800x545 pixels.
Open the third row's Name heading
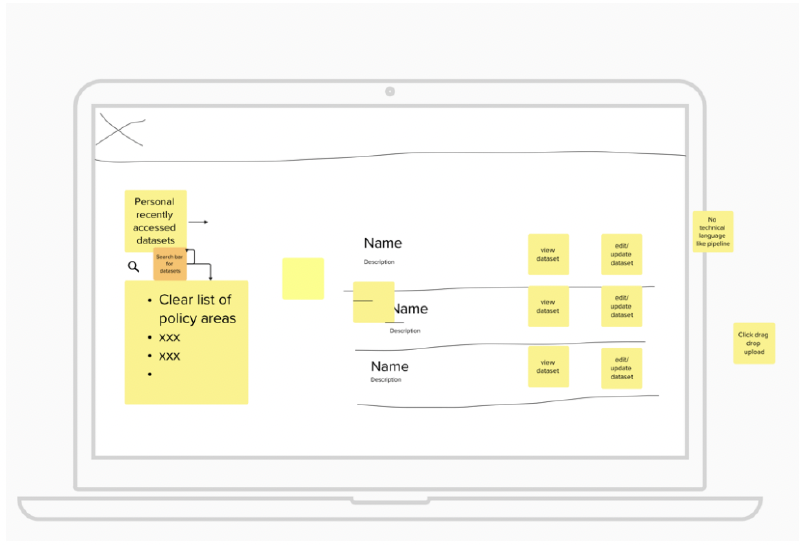(x=389, y=367)
